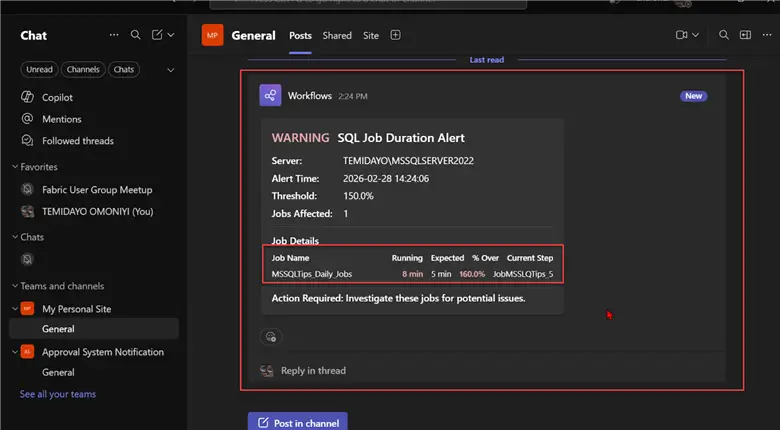
Task: Add a reaction to the Workflows post
Action: pos(271,337)
